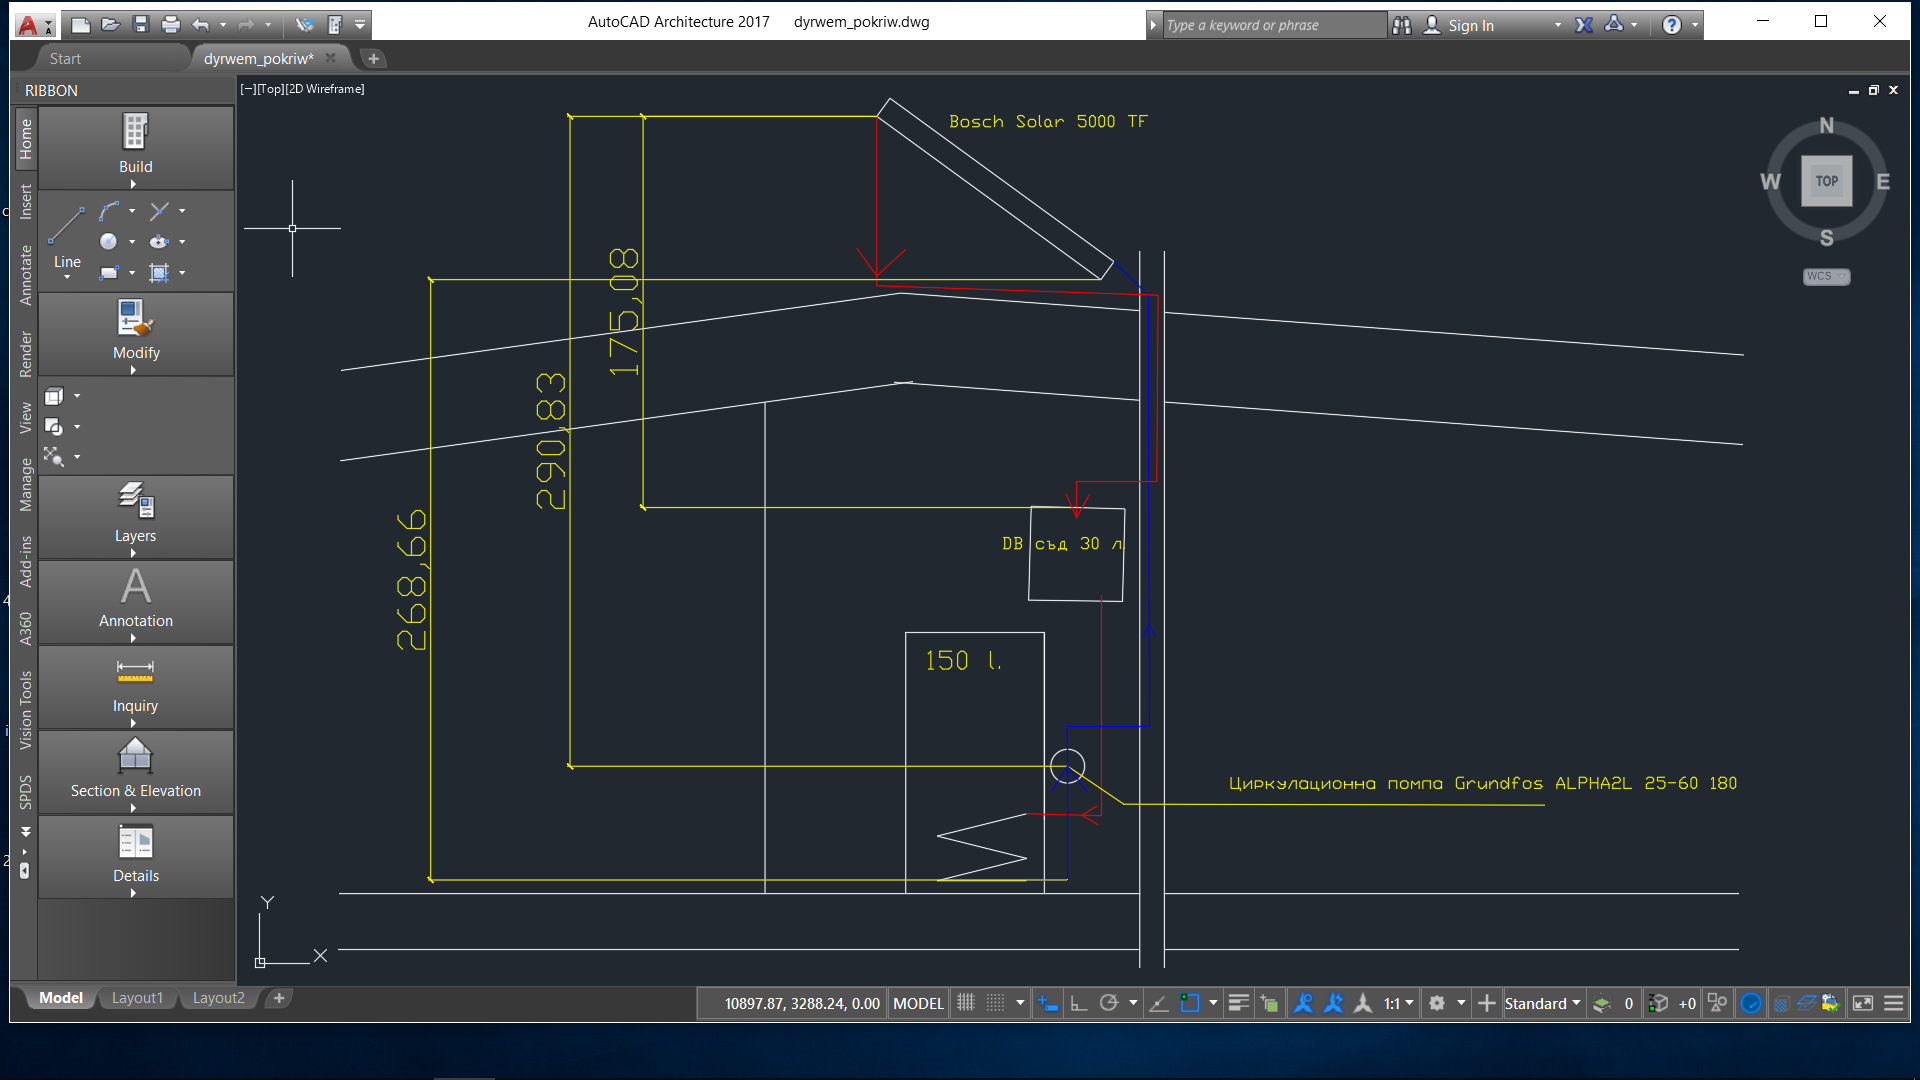Click the Plot/Print icon

pyautogui.click(x=171, y=25)
